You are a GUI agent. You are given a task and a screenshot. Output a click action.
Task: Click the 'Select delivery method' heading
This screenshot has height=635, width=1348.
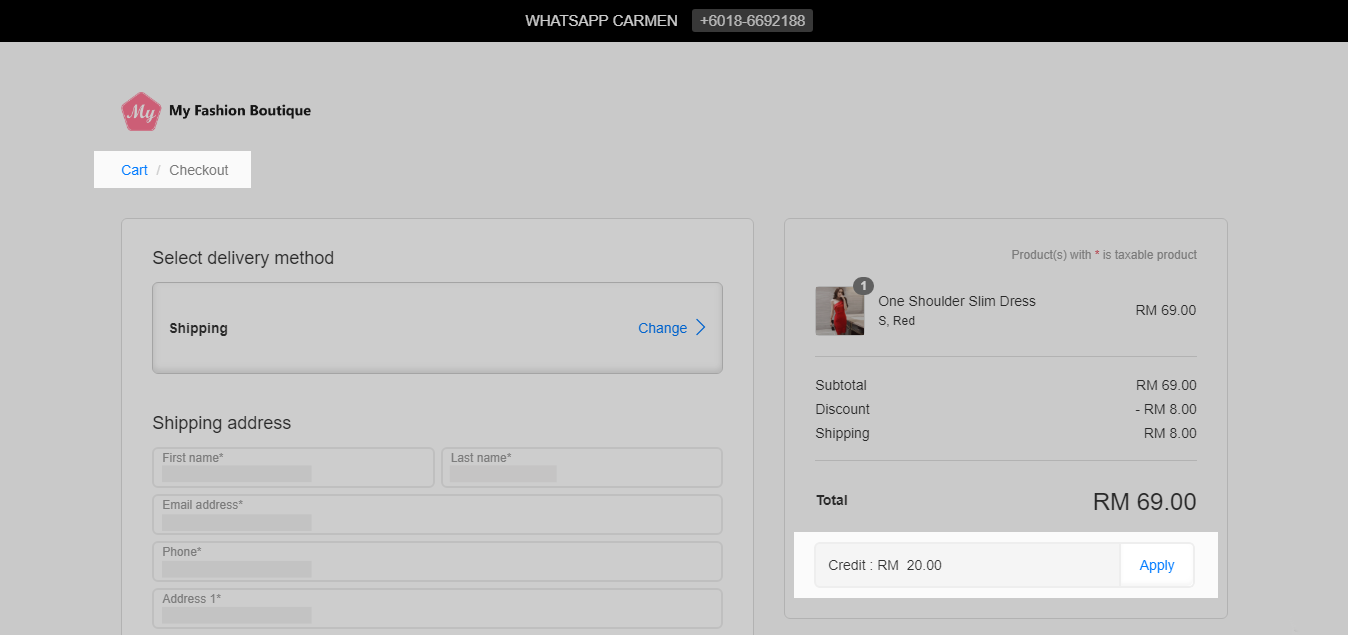pyautogui.click(x=243, y=258)
